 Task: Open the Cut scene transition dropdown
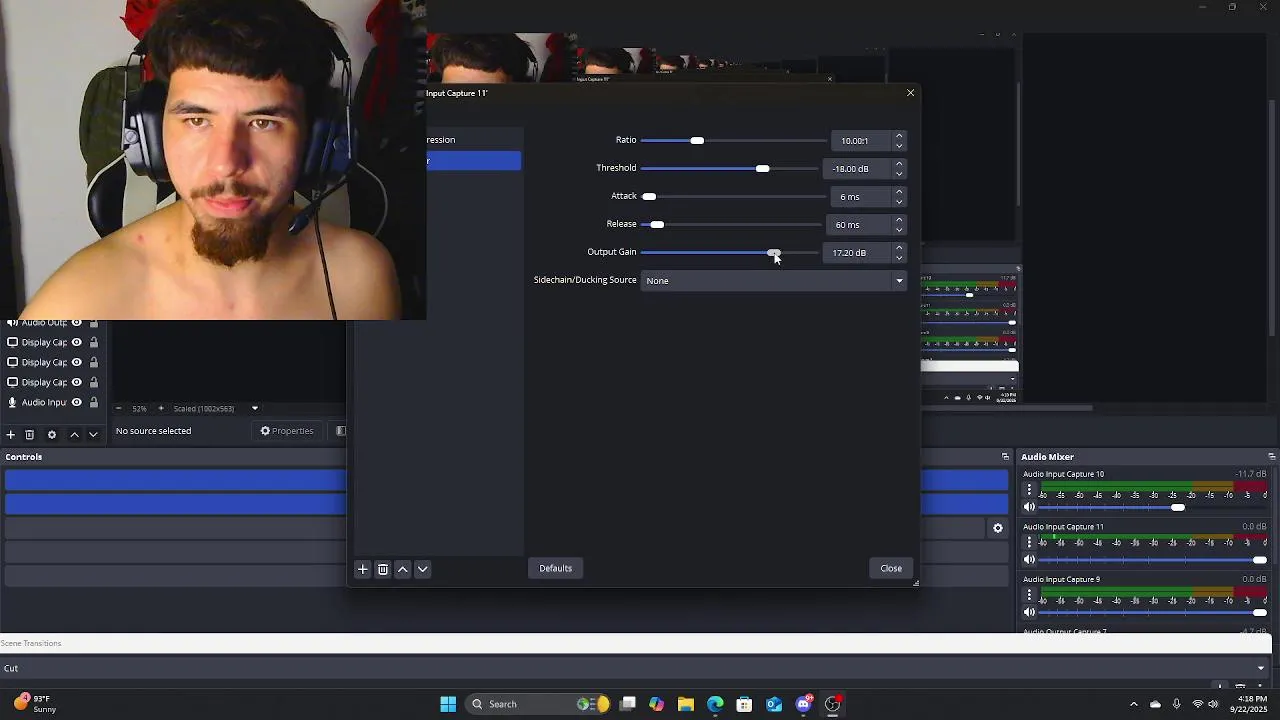(x=636, y=668)
